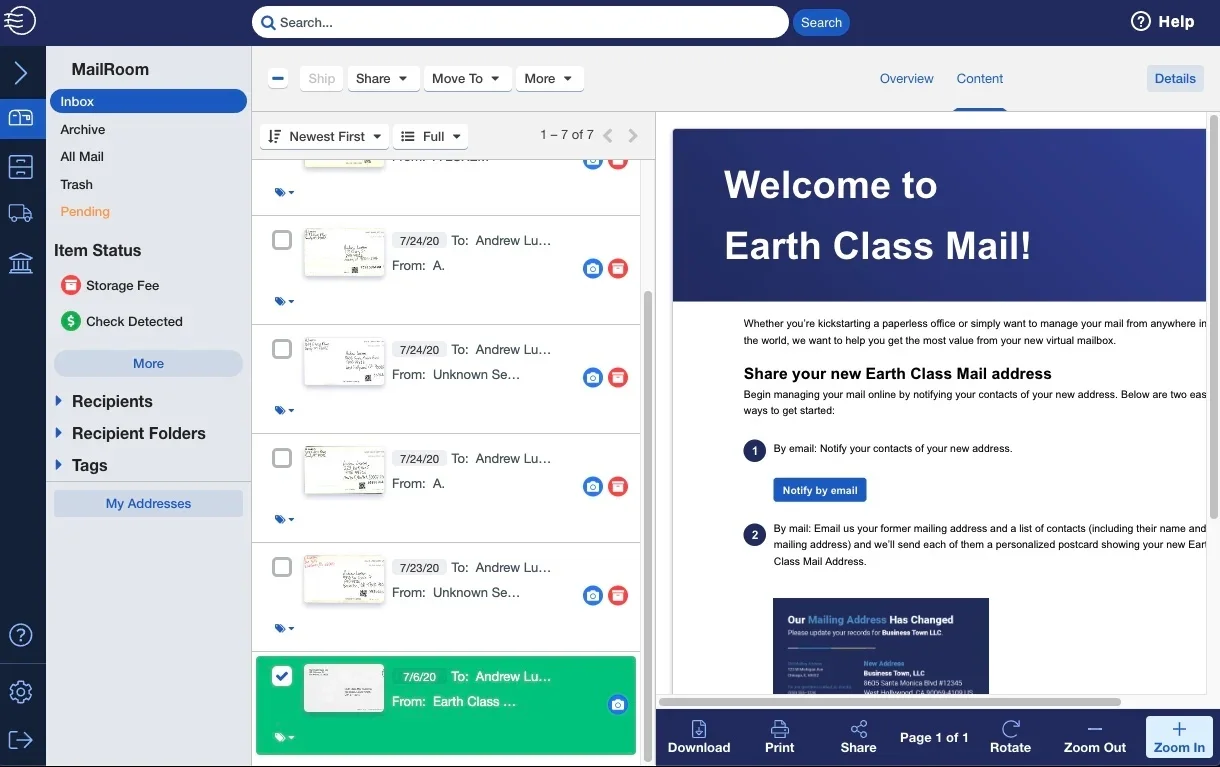The width and height of the screenshot is (1220, 767).
Task: Select the Inbox folder
Action: 148,101
